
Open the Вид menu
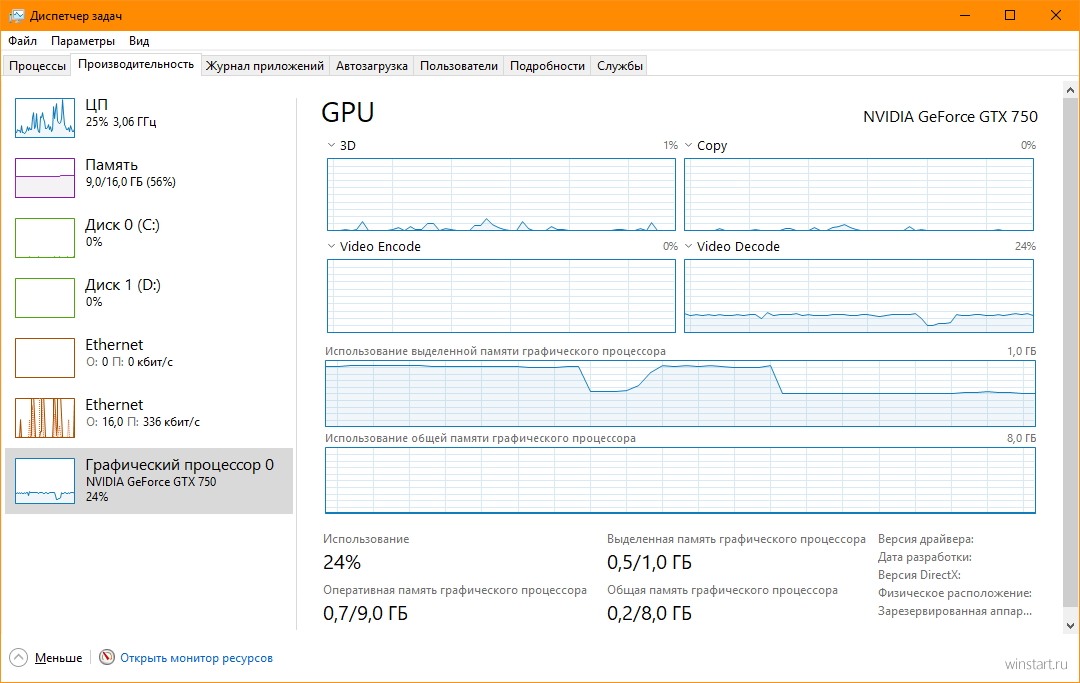coord(138,41)
